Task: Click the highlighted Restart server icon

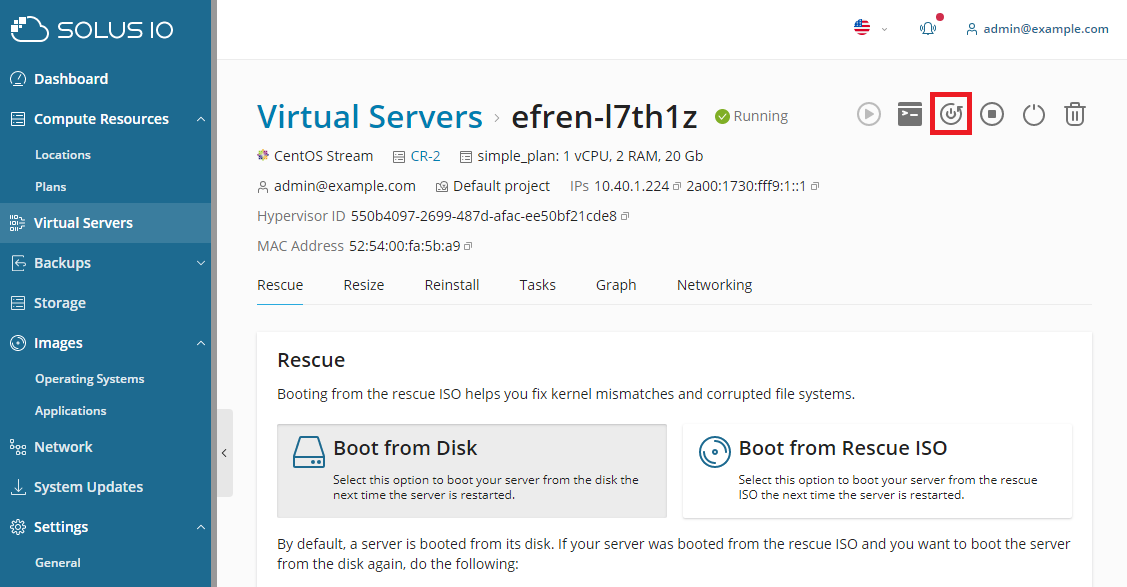Action: 951,114
